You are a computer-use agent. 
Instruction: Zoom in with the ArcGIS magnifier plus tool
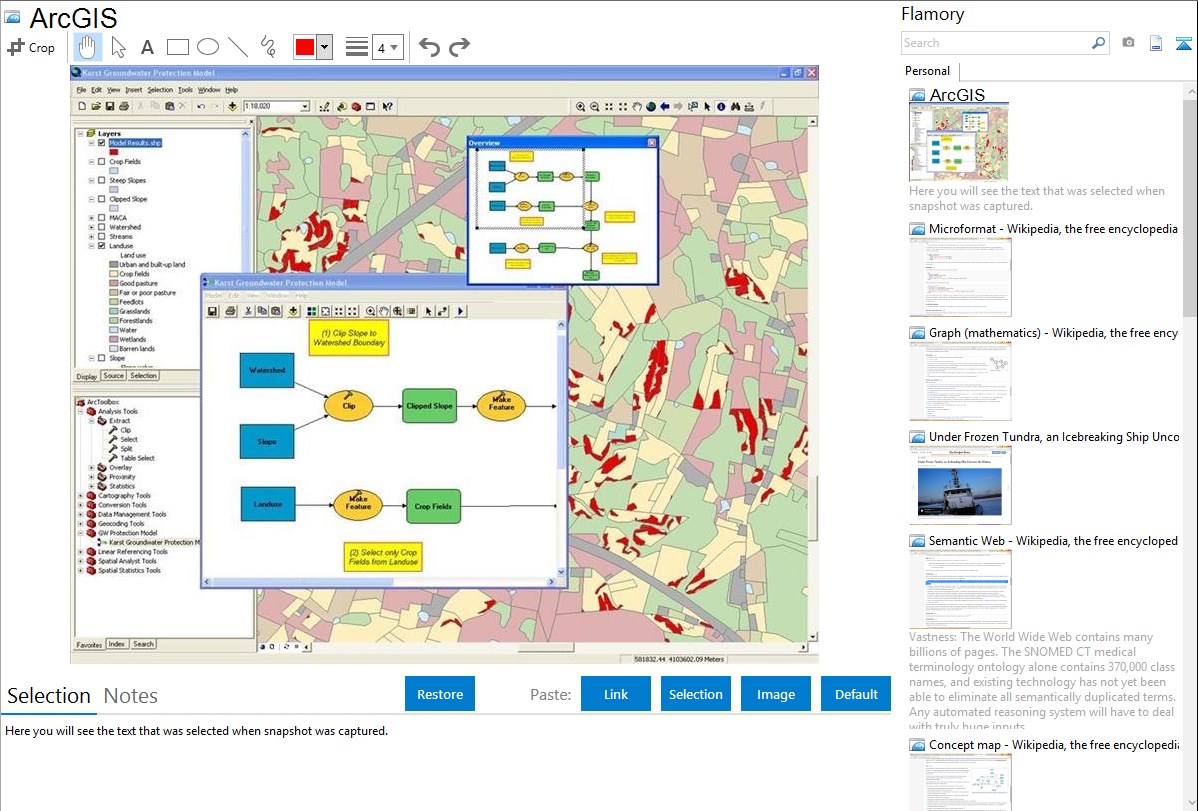[581, 107]
